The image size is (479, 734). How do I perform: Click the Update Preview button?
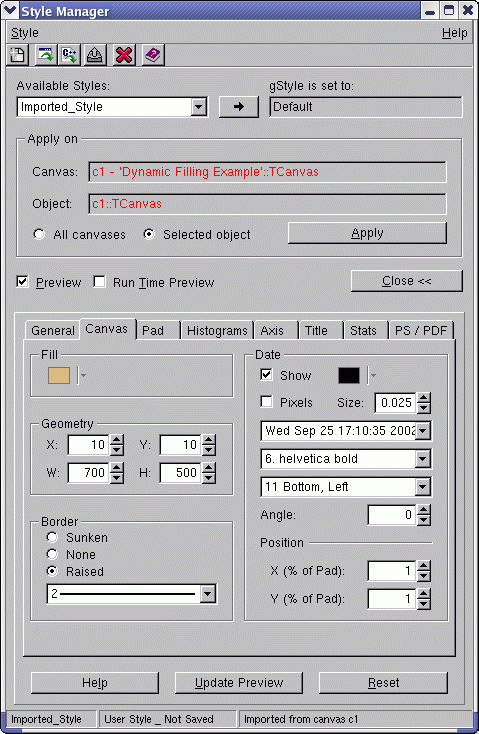[239, 683]
